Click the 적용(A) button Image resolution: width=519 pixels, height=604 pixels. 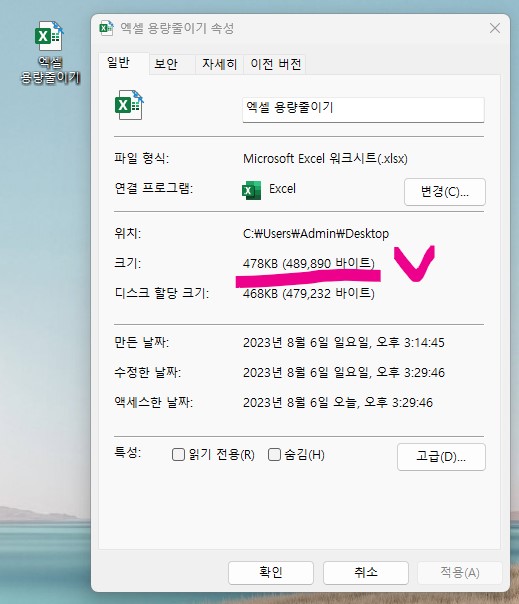460,572
